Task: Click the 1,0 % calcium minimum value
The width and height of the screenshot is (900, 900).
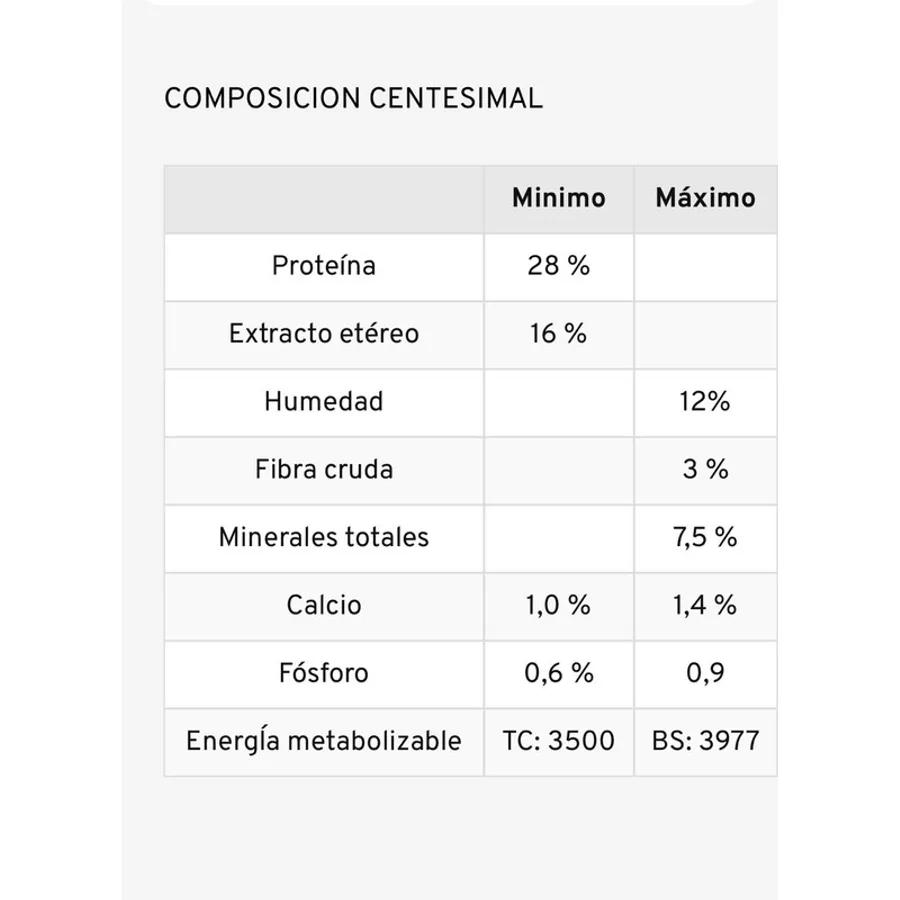Action: pos(558,605)
